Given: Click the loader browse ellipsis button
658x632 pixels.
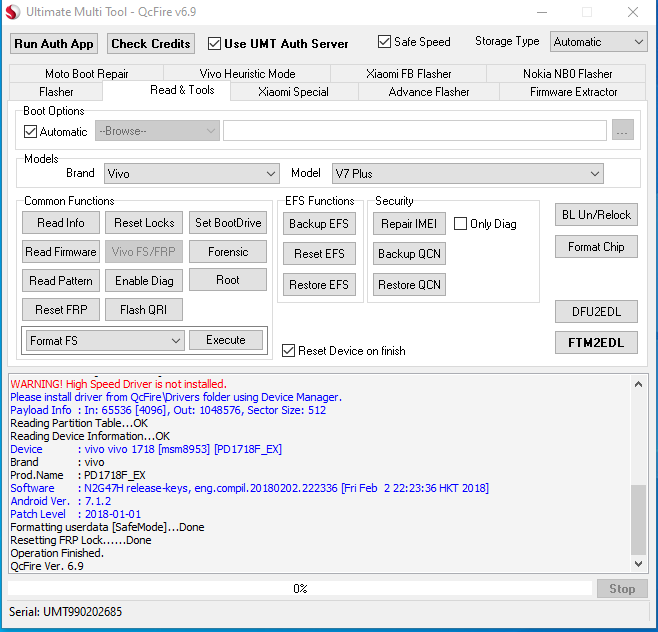Looking at the screenshot, I should pyautogui.click(x=623, y=130).
